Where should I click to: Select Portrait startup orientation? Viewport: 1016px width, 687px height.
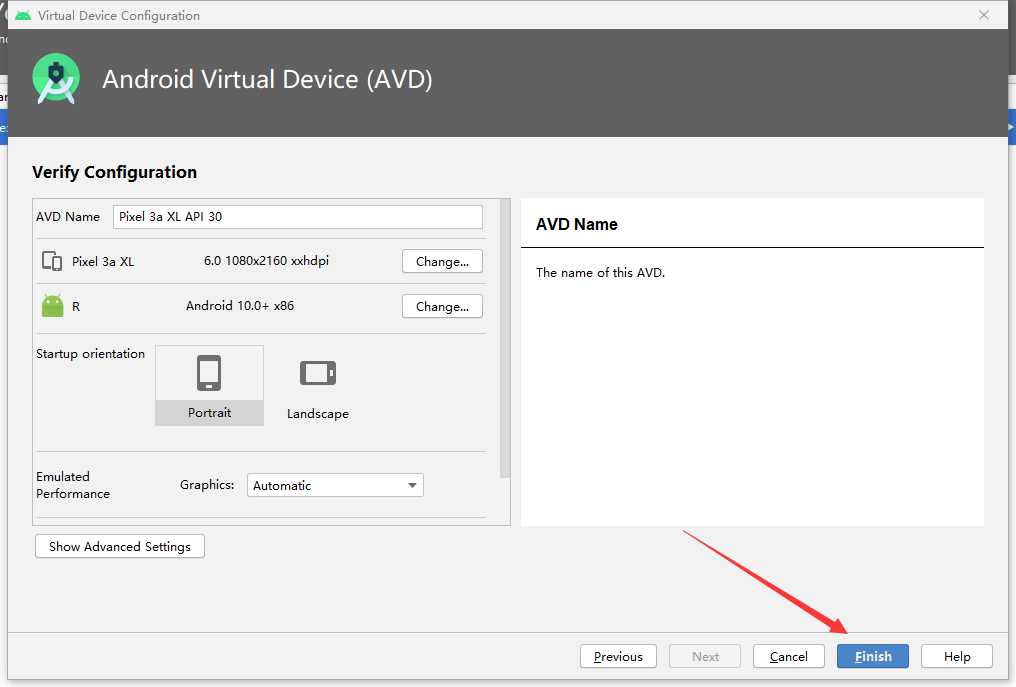[209, 385]
